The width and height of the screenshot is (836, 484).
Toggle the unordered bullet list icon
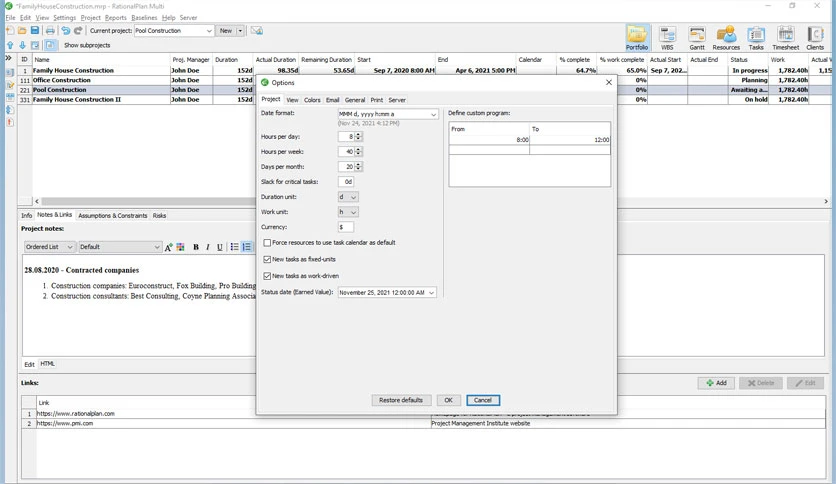235,247
